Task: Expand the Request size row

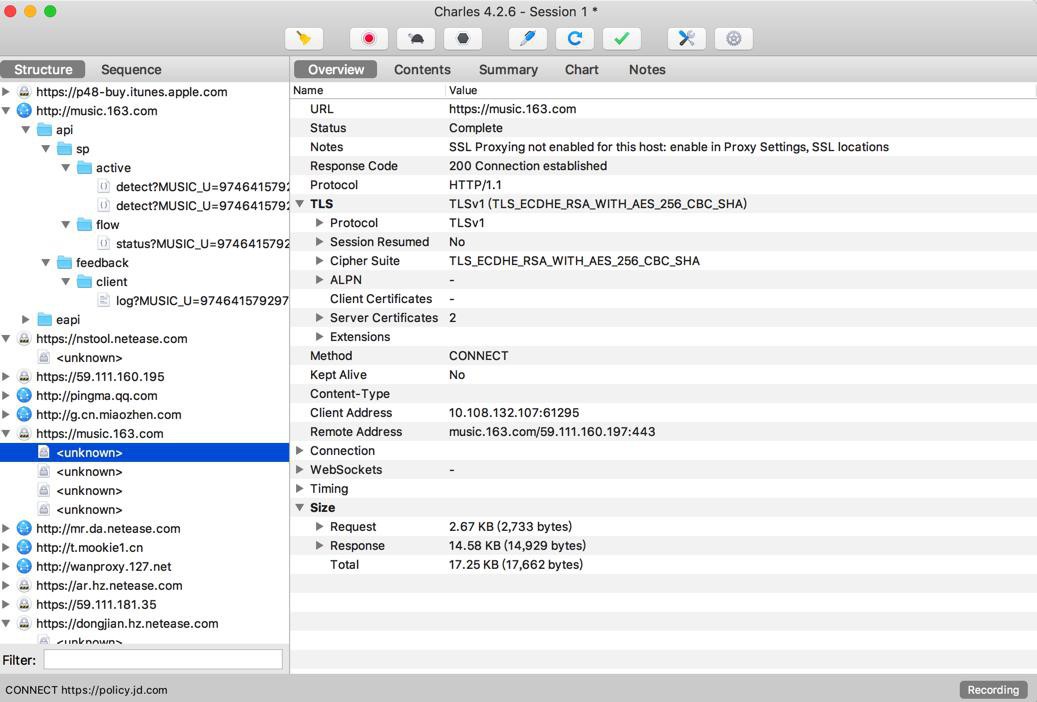Action: (319, 527)
